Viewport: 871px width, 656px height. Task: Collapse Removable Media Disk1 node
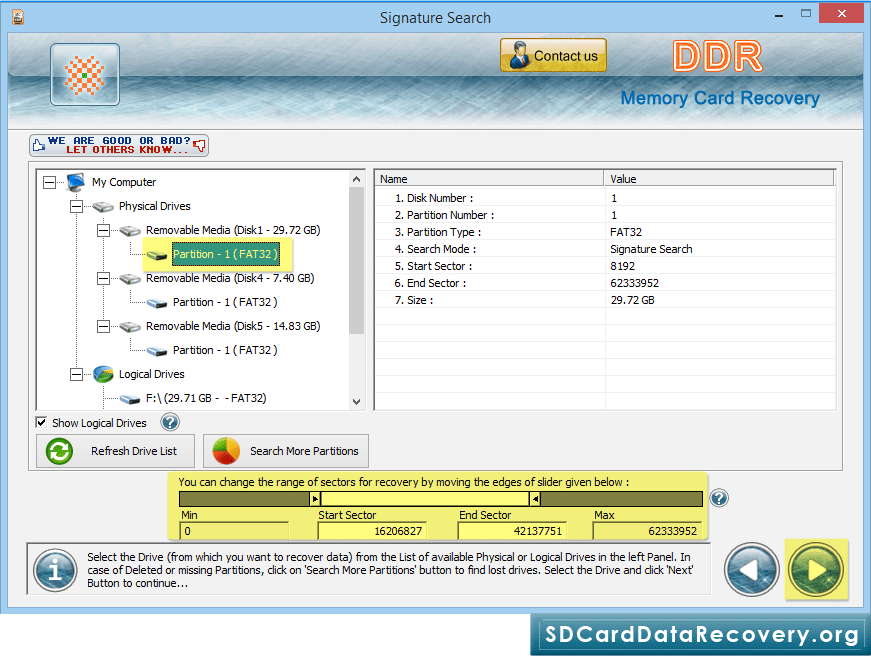(103, 230)
